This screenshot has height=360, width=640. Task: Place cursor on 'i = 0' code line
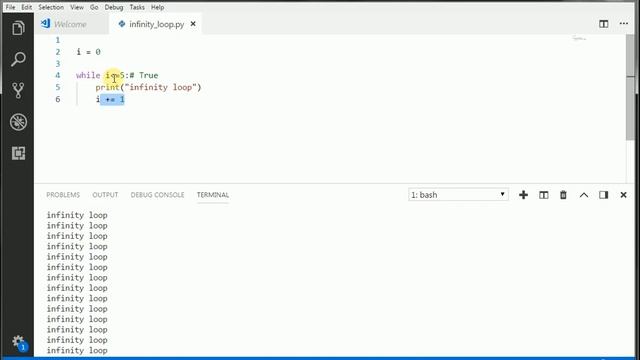pyautogui.click(x=89, y=52)
